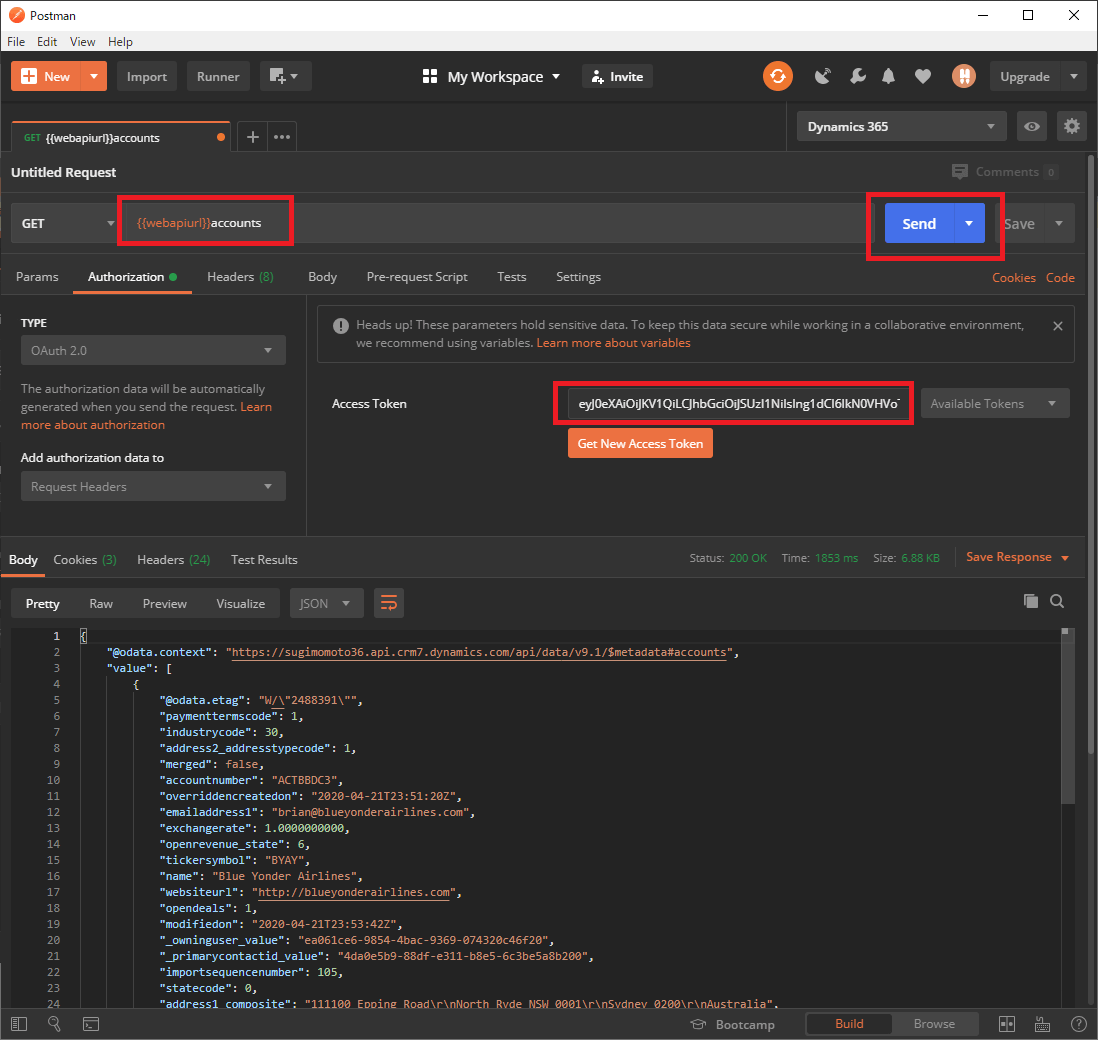The height and width of the screenshot is (1040, 1098).
Task: Click the environment quick look eye icon
Action: pos(1032,127)
